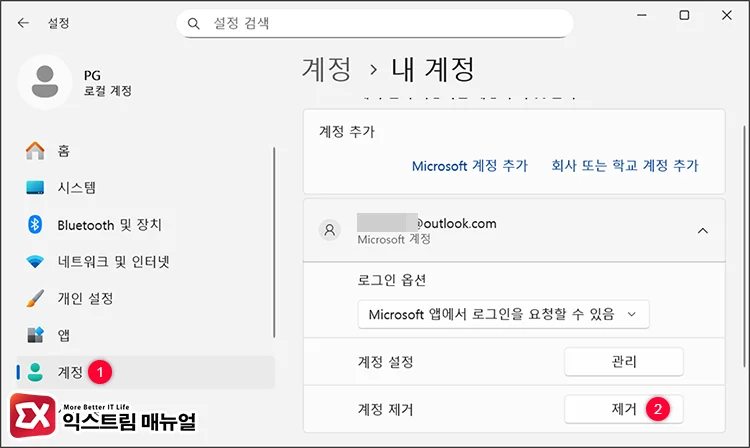The image size is (750, 448).
Task: Select the 홈 house icon
Action: [x=35, y=151]
